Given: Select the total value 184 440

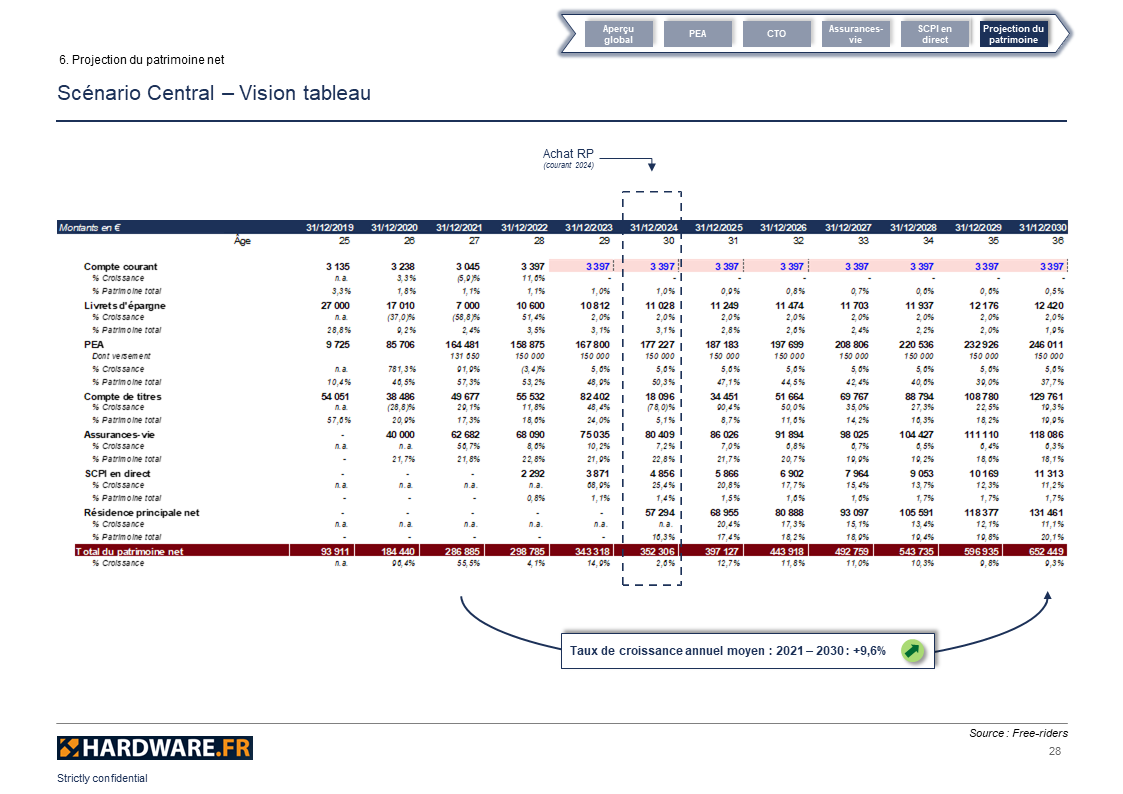Looking at the screenshot, I should tap(397, 551).
